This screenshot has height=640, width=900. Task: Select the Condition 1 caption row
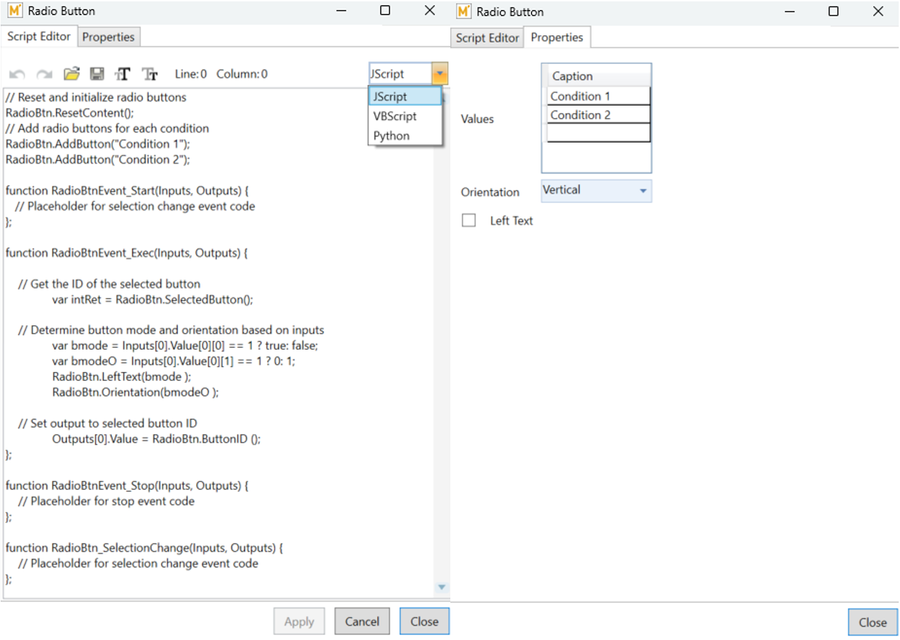pos(598,96)
